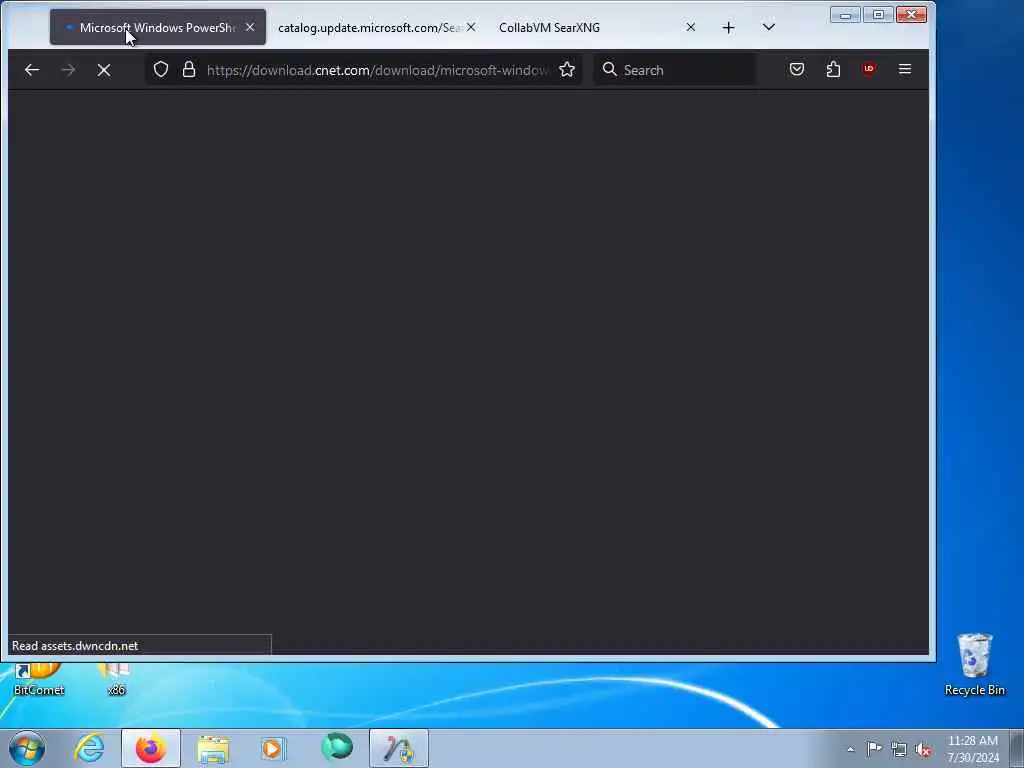Close the CollabVM SearXNG tab
The height and width of the screenshot is (768, 1024).
point(690,27)
